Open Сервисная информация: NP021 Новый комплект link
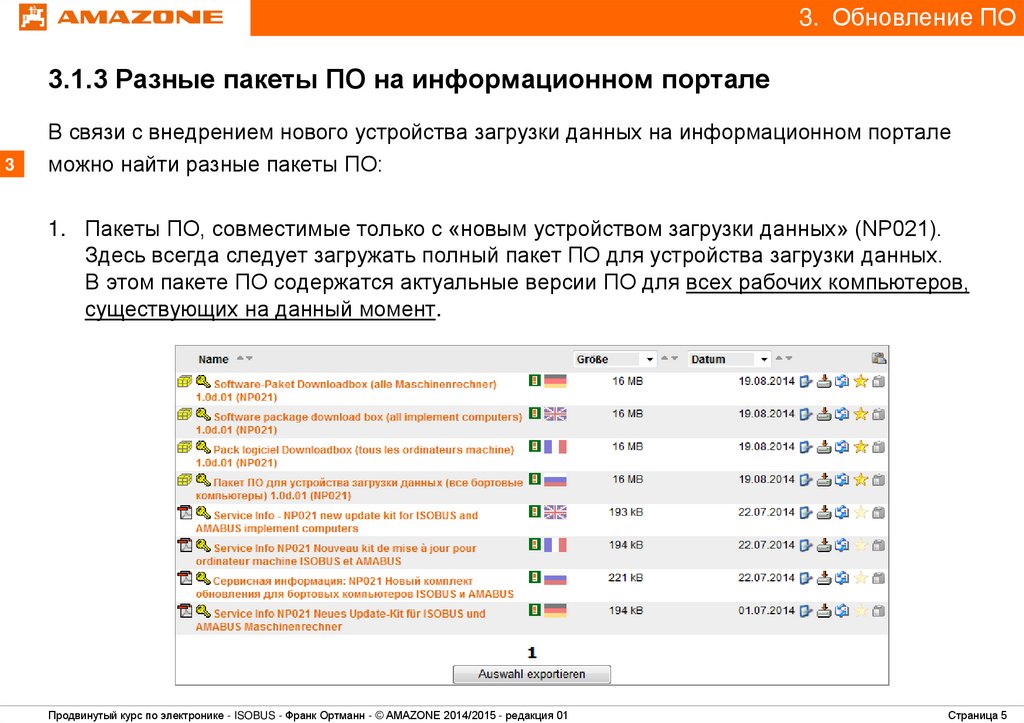The image size is (1024, 723). [x=355, y=587]
